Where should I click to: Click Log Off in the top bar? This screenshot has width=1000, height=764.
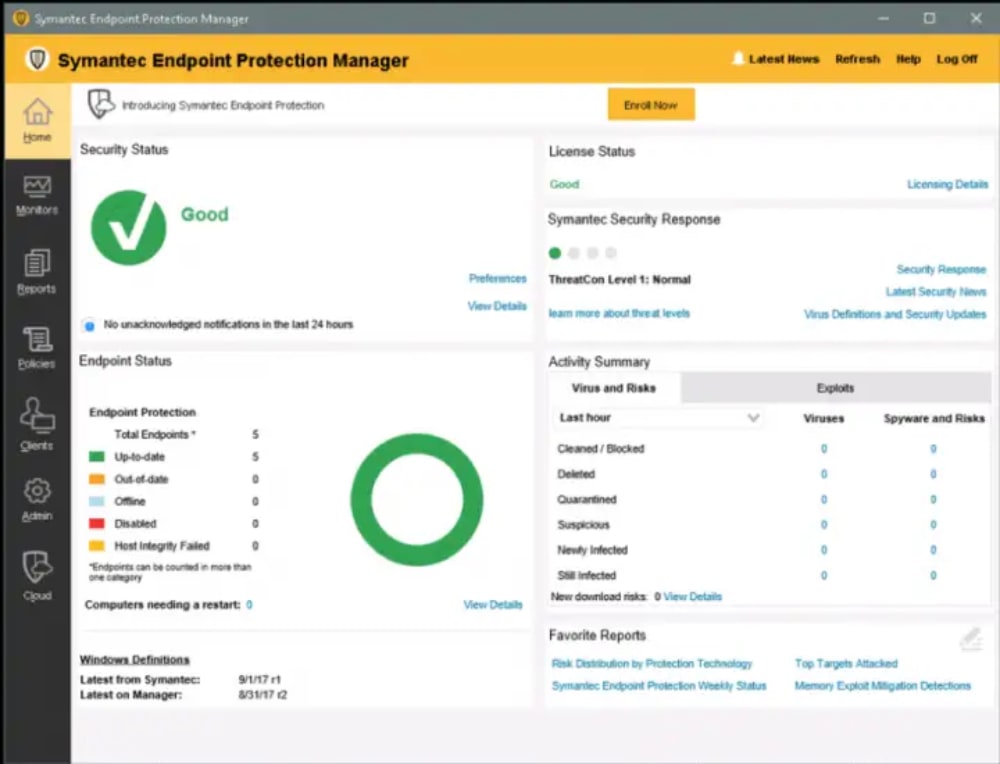[957, 59]
